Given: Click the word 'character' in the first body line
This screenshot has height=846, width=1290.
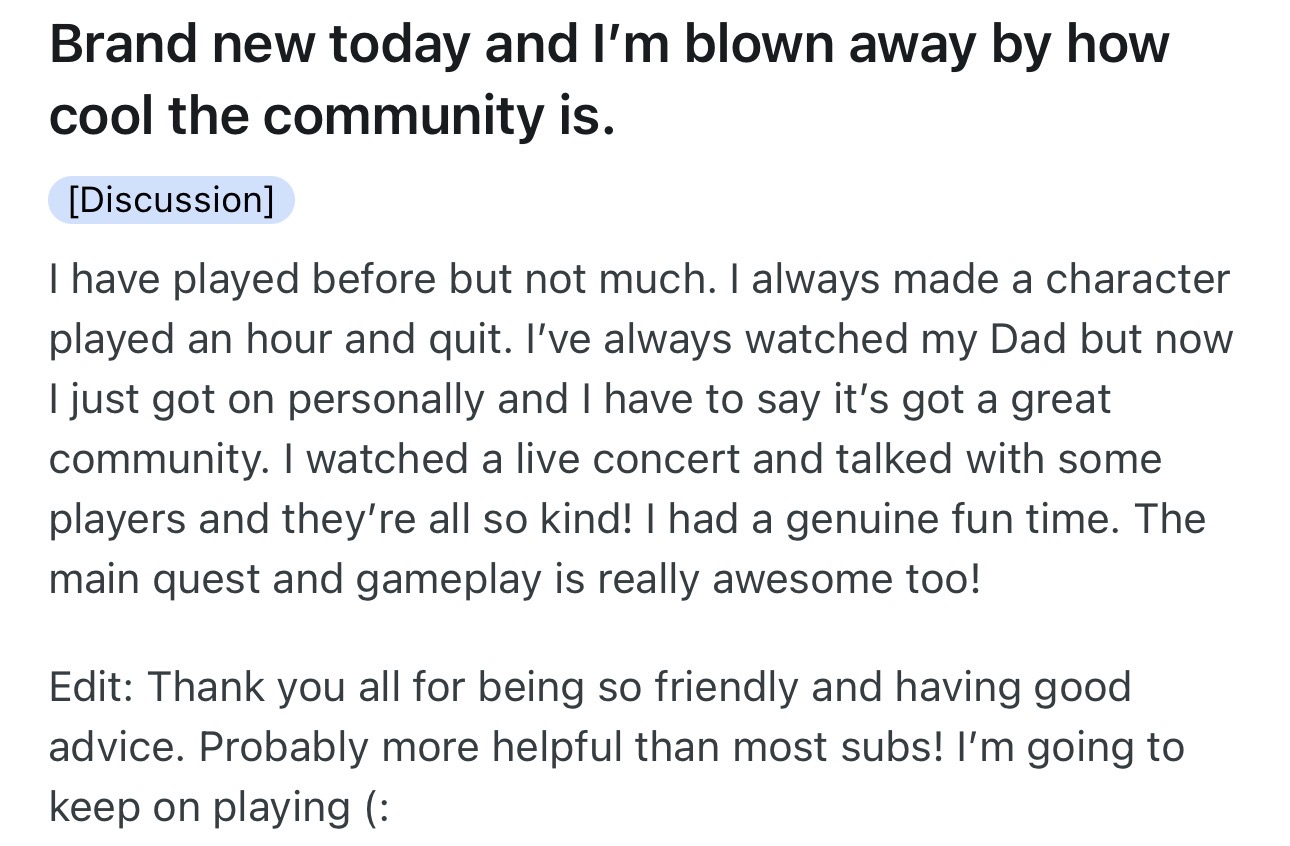Looking at the screenshot, I should click(x=1138, y=279).
